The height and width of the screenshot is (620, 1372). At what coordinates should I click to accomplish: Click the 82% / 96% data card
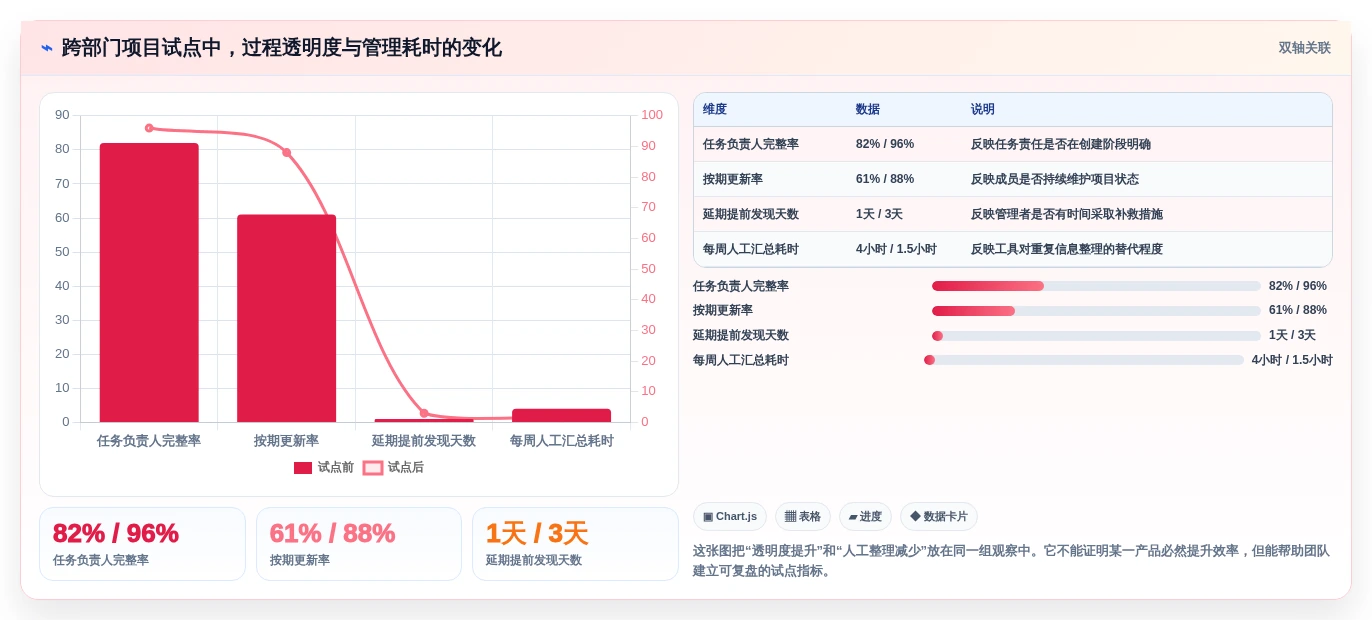click(x=142, y=544)
